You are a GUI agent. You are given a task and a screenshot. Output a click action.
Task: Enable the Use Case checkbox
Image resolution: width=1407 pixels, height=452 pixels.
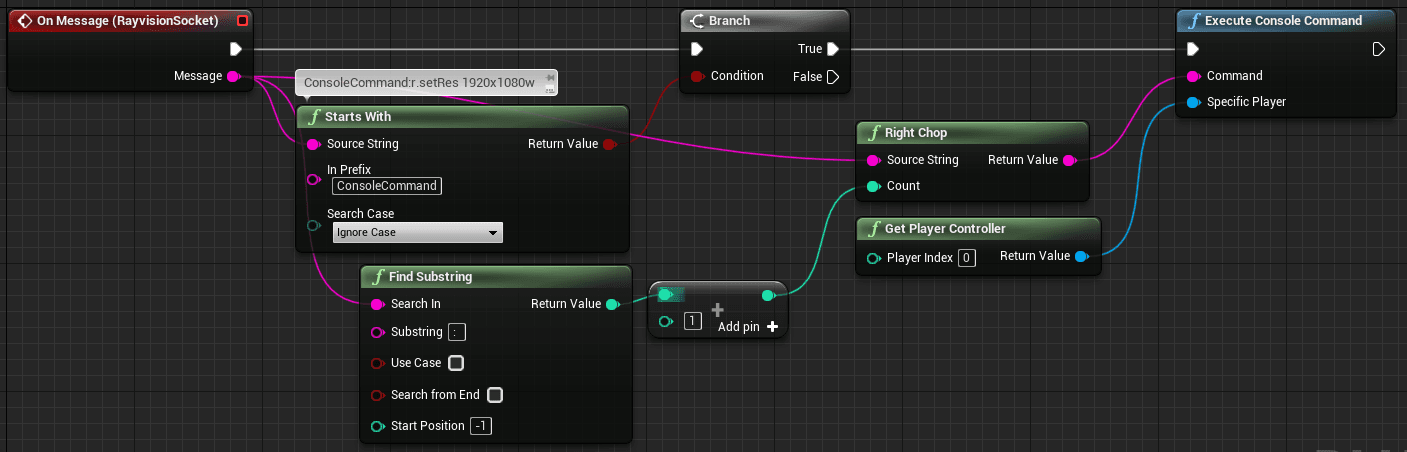pos(456,363)
